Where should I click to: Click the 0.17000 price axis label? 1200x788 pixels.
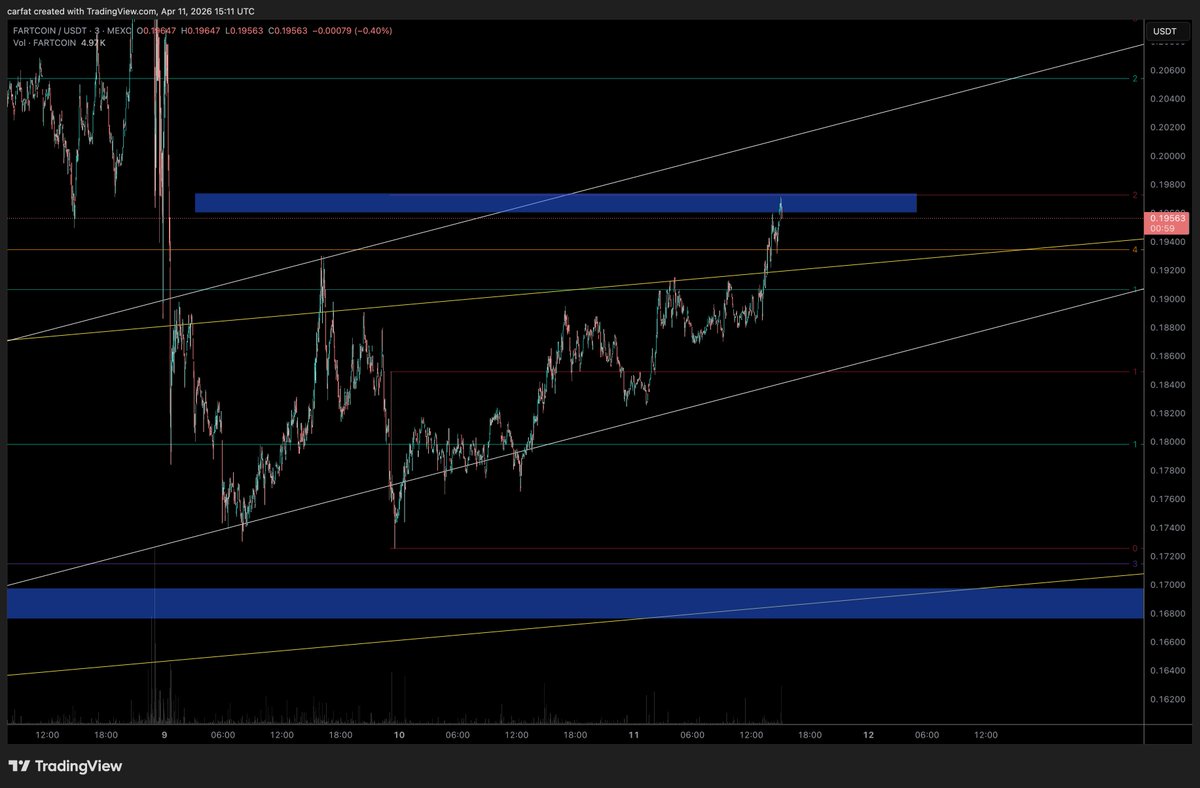[1167, 586]
